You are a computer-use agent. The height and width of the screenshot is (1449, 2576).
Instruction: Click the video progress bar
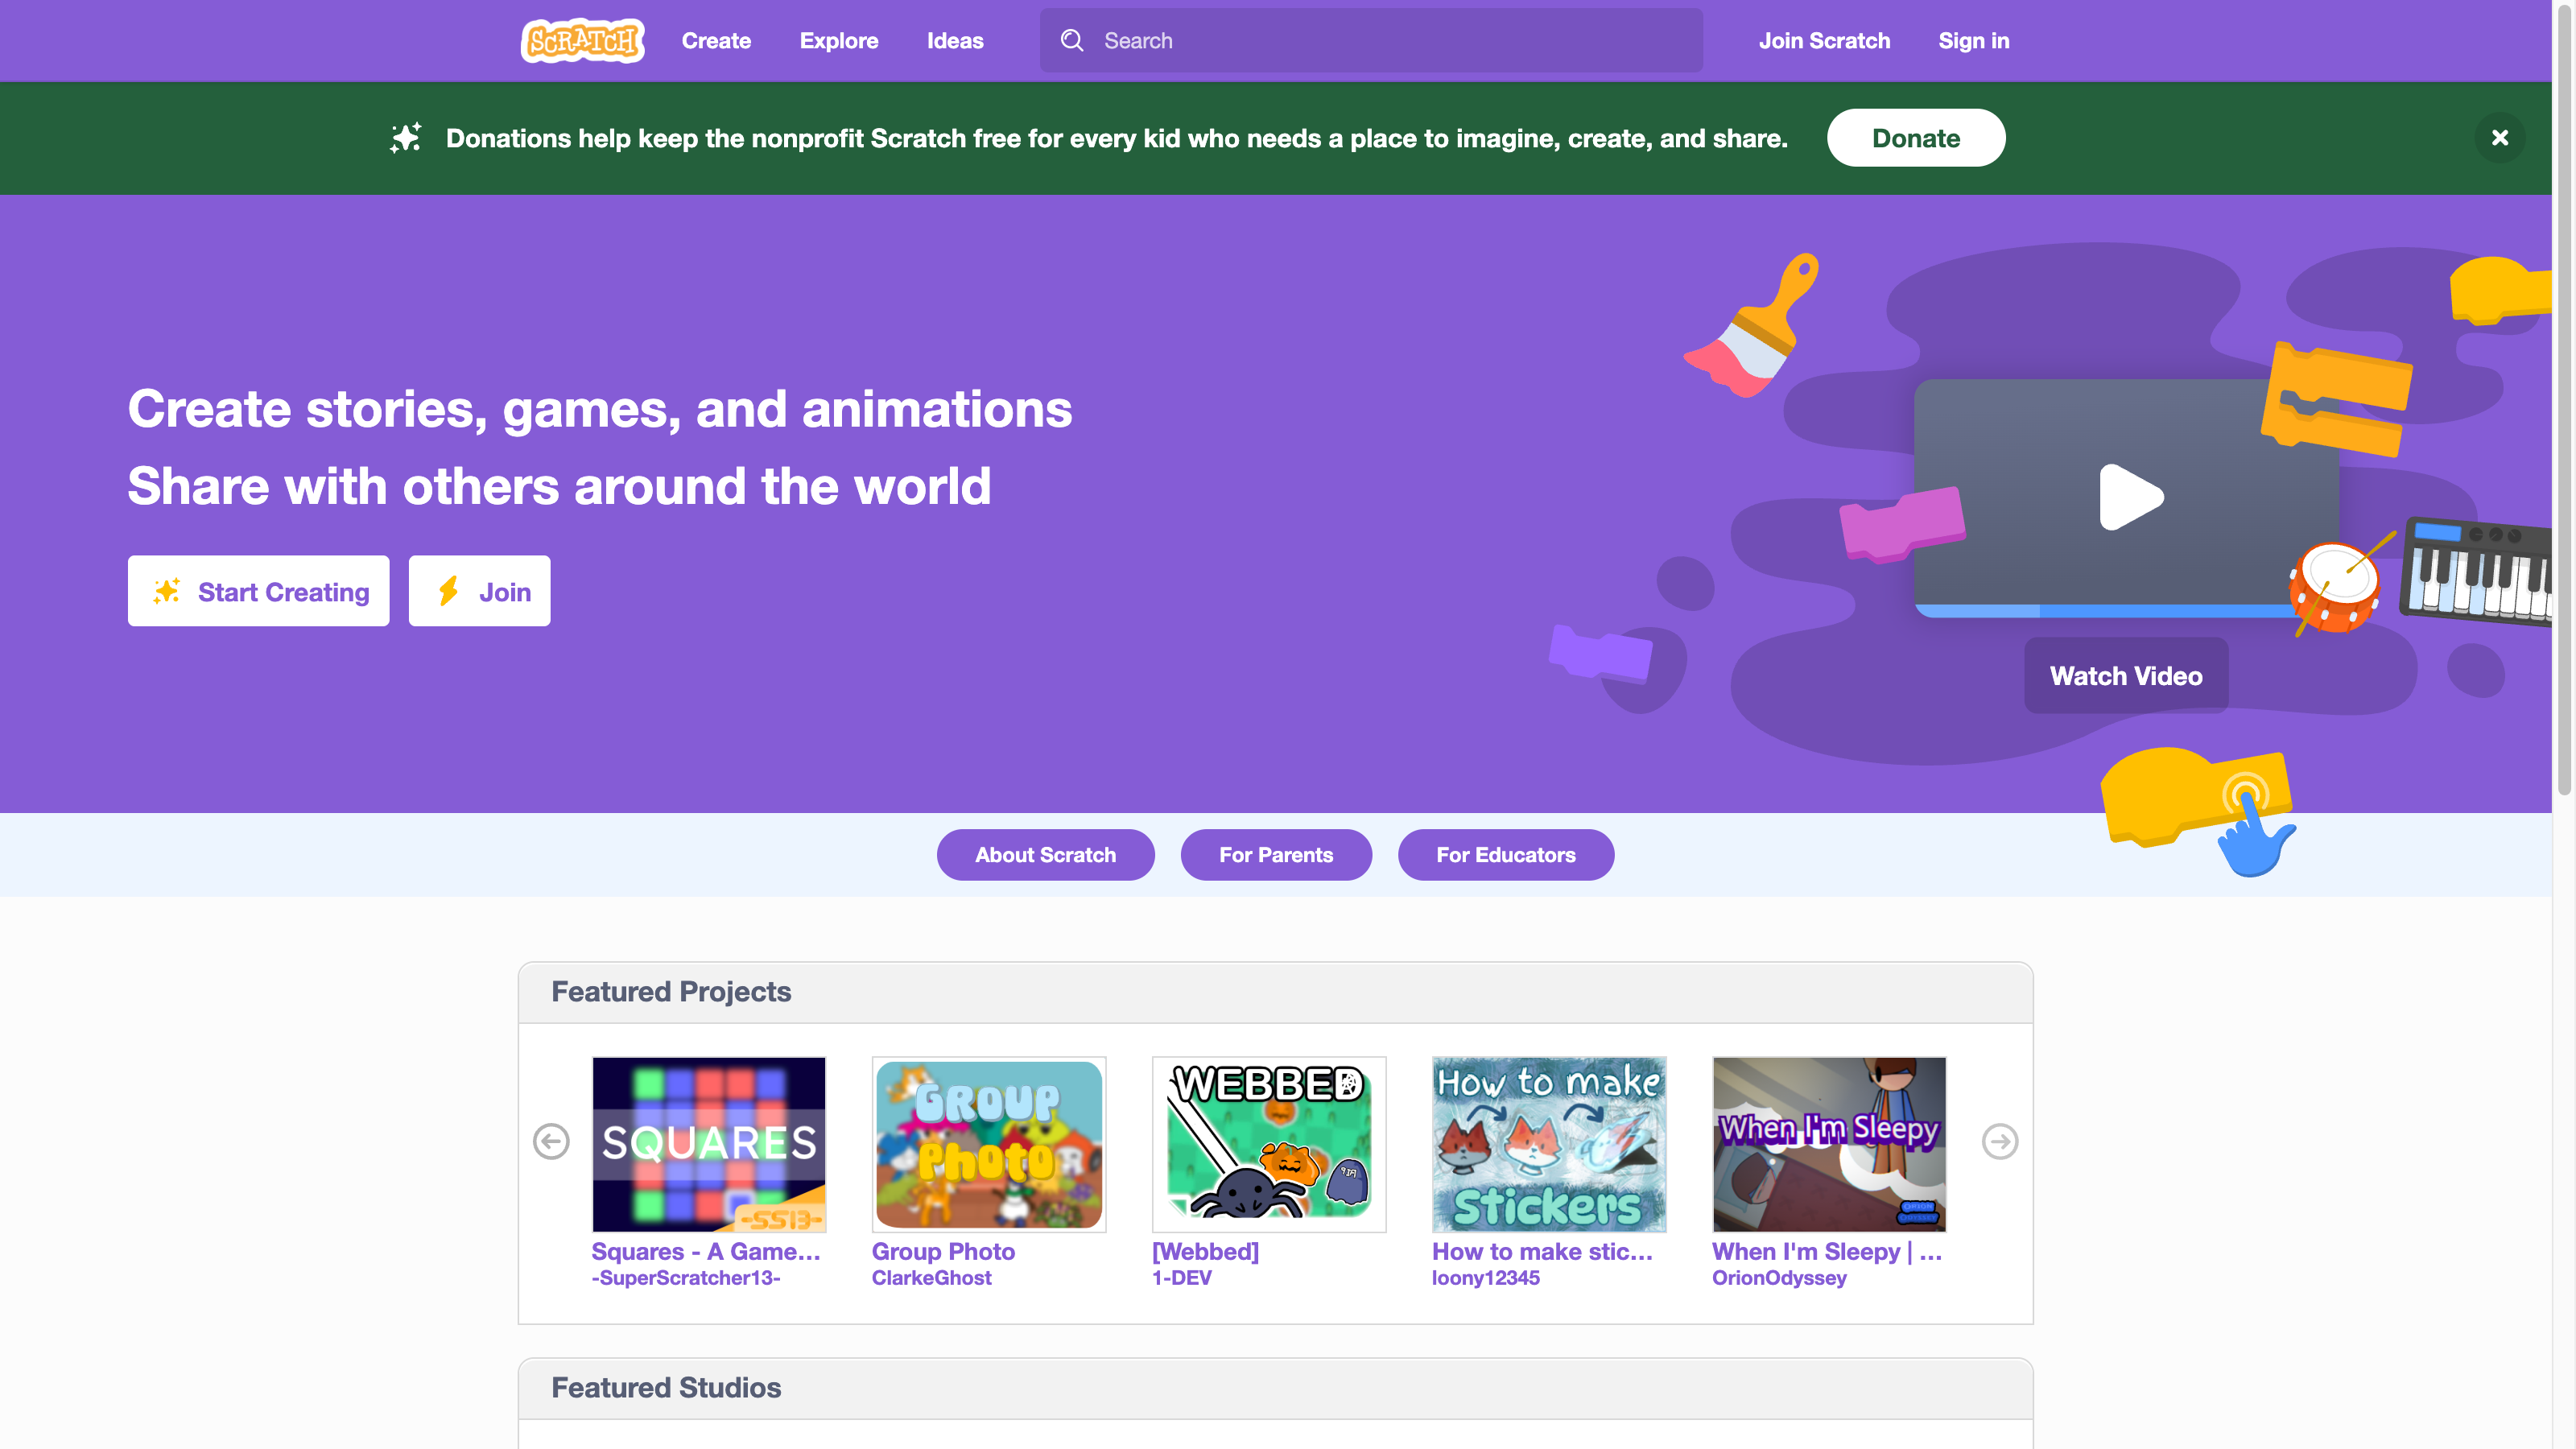point(2104,610)
